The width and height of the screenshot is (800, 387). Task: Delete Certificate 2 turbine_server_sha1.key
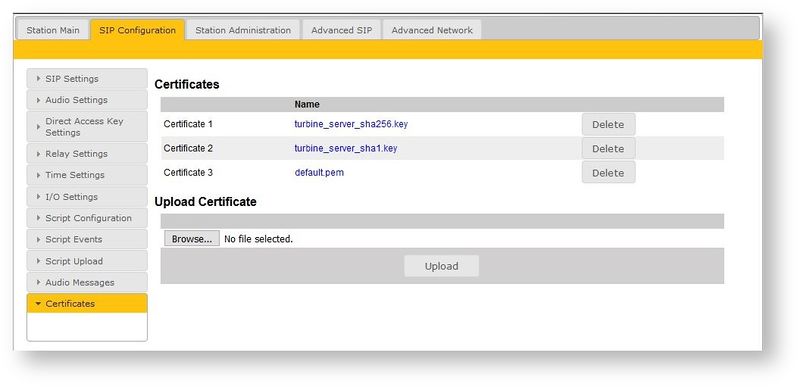click(x=608, y=149)
